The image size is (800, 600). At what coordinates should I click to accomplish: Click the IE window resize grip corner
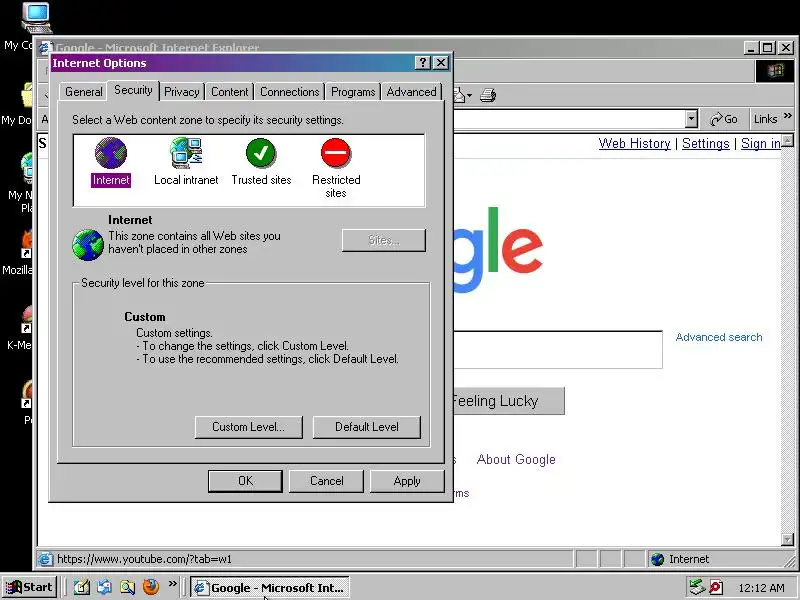tap(790, 561)
